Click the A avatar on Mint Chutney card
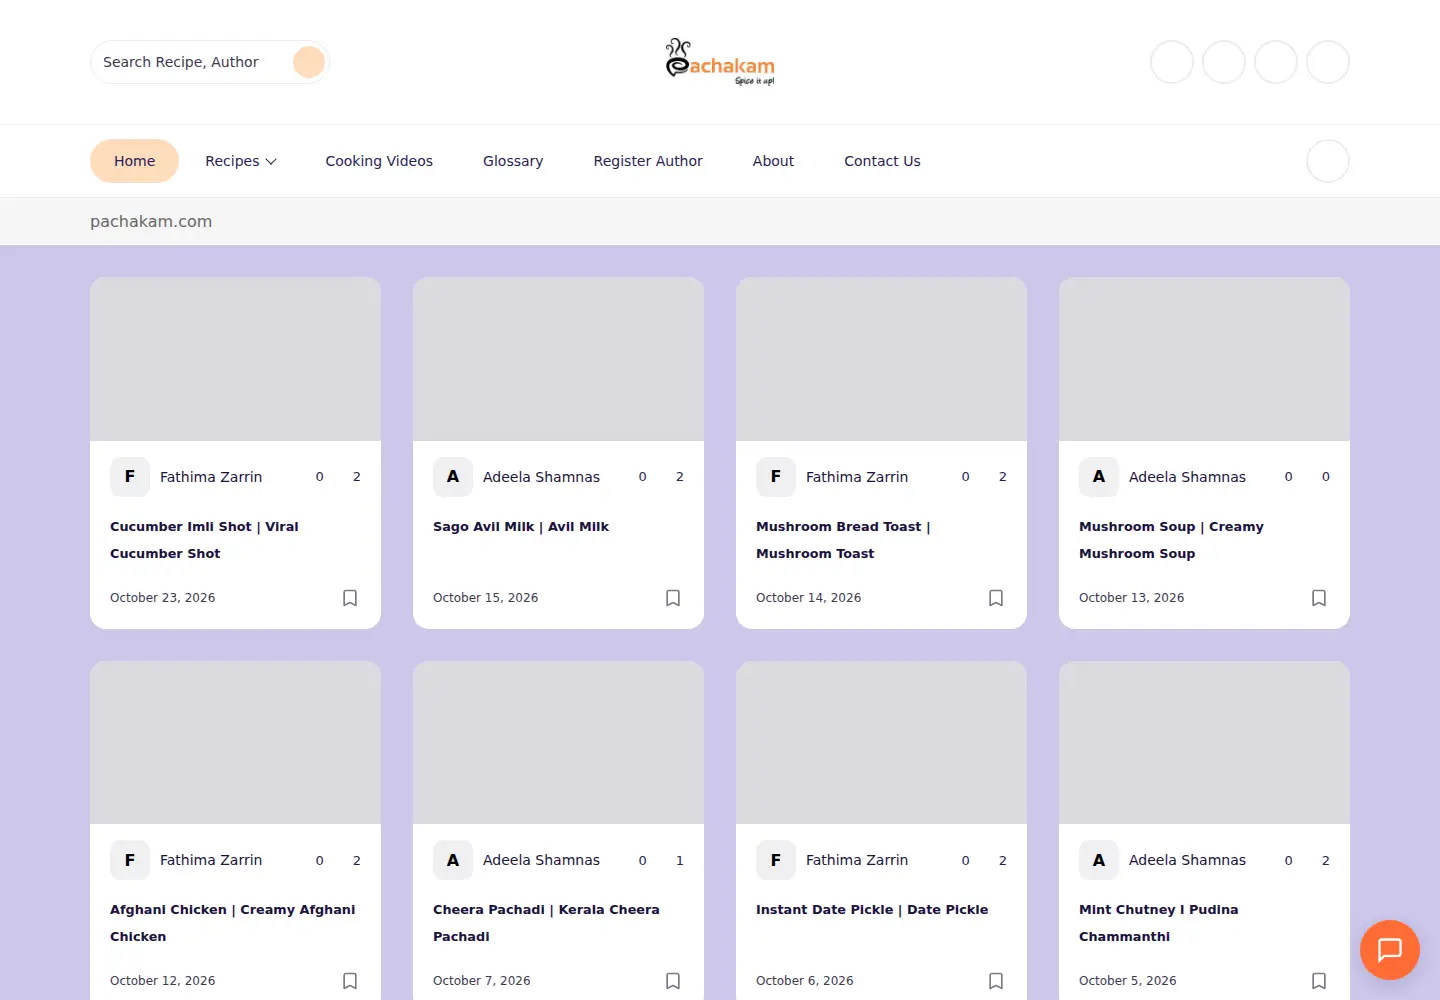This screenshot has width=1440, height=1000. pos(1099,860)
